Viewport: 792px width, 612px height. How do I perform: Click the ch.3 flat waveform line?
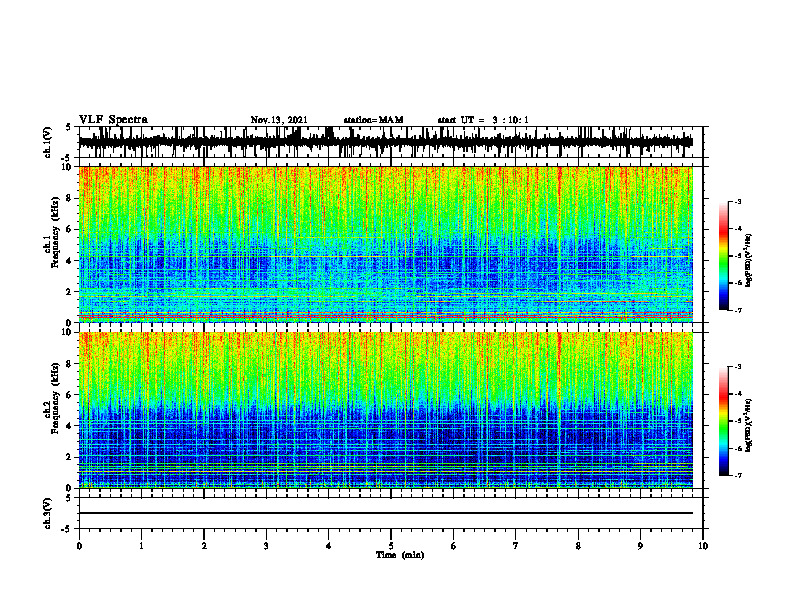(x=386, y=513)
